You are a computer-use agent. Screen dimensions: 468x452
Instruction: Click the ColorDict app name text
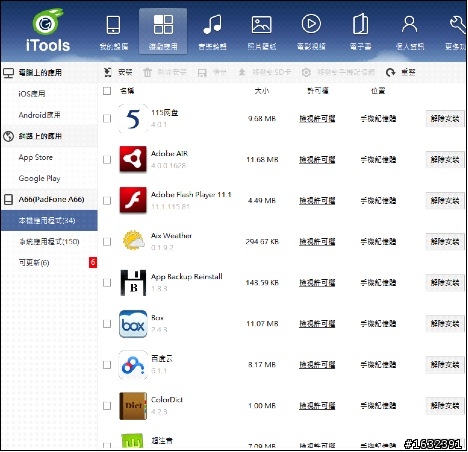[x=167, y=399]
